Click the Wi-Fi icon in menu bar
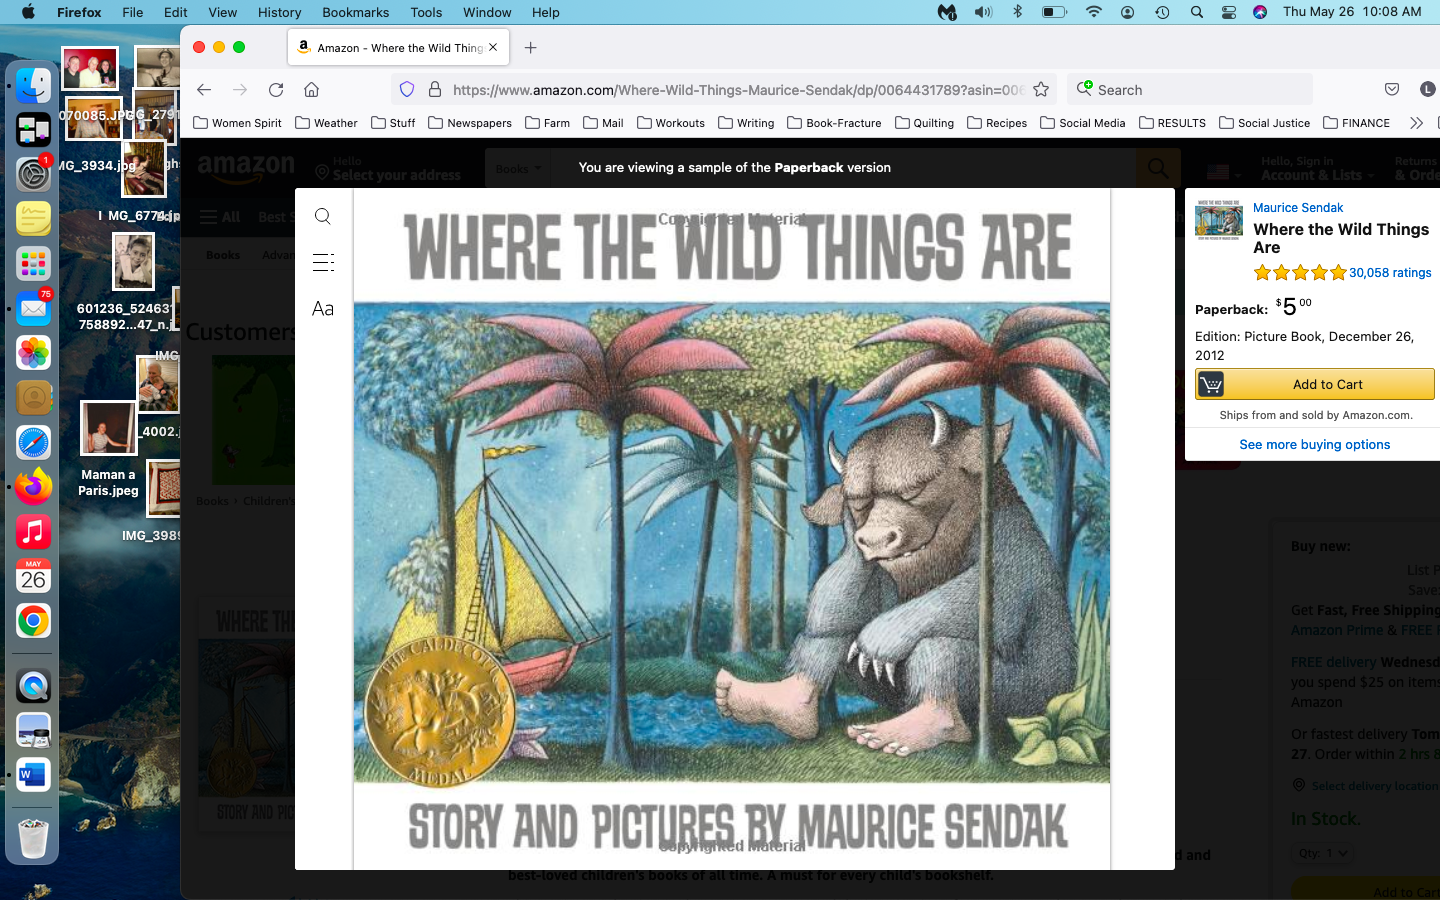Image resolution: width=1440 pixels, height=900 pixels. coord(1093,12)
